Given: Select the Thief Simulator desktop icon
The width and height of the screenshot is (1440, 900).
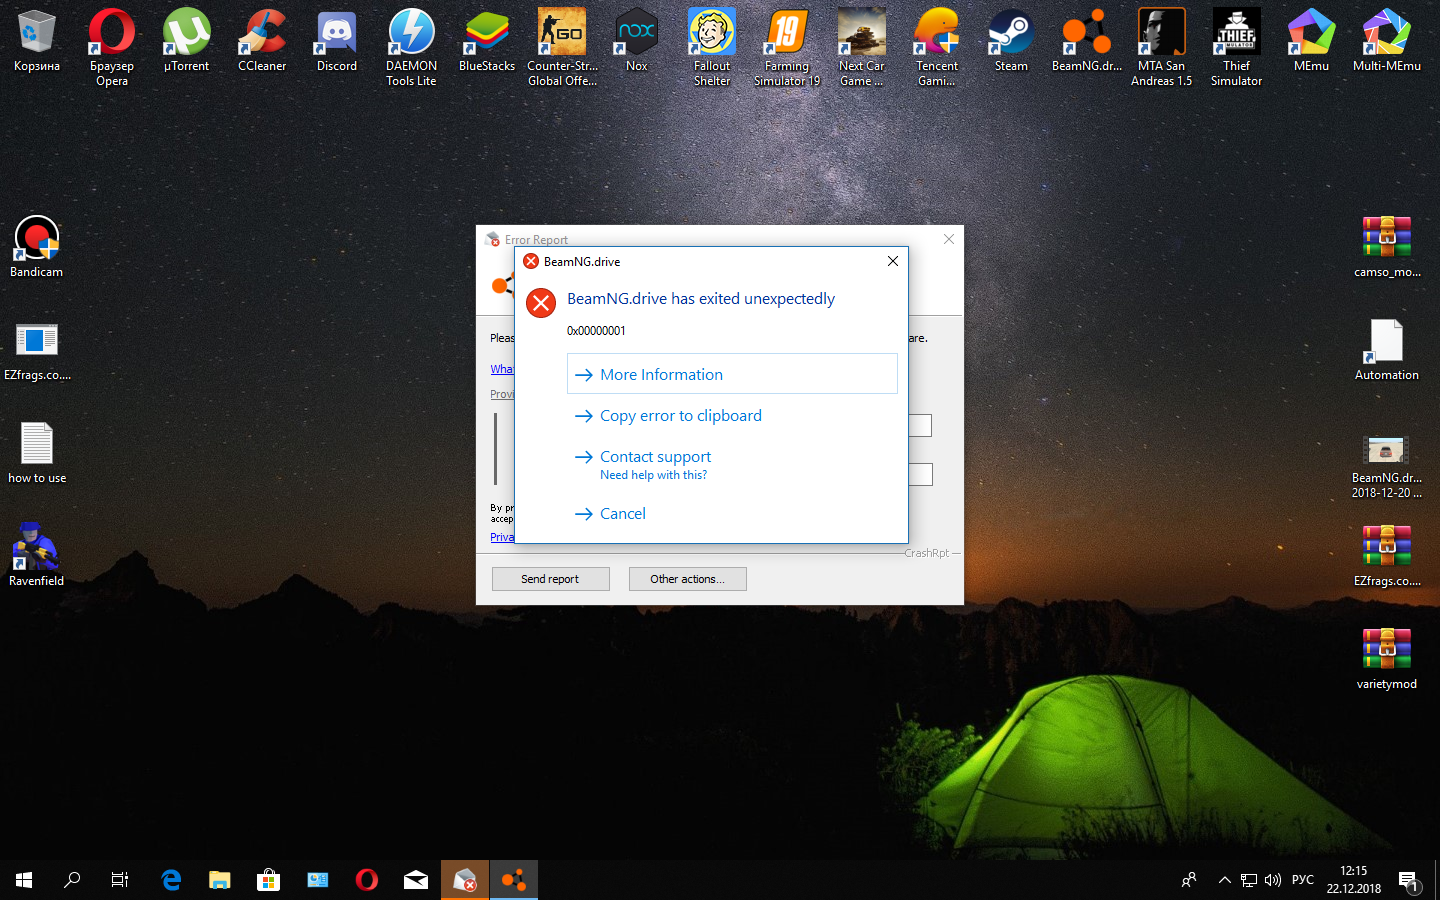Looking at the screenshot, I should tap(1237, 46).
